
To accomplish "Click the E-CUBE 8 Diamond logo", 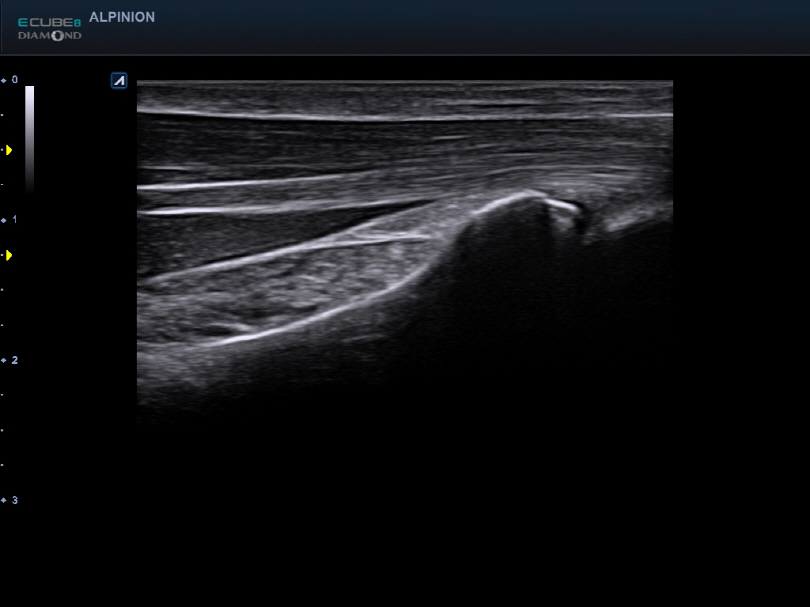I will point(49,29).
